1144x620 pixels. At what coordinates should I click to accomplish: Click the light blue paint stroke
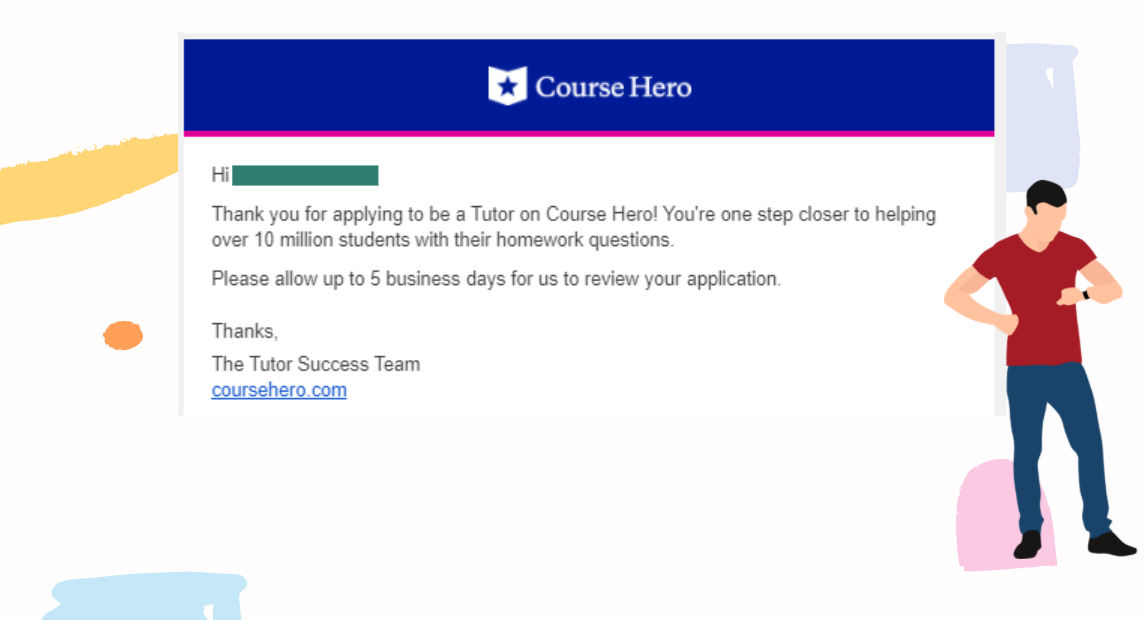click(x=146, y=596)
